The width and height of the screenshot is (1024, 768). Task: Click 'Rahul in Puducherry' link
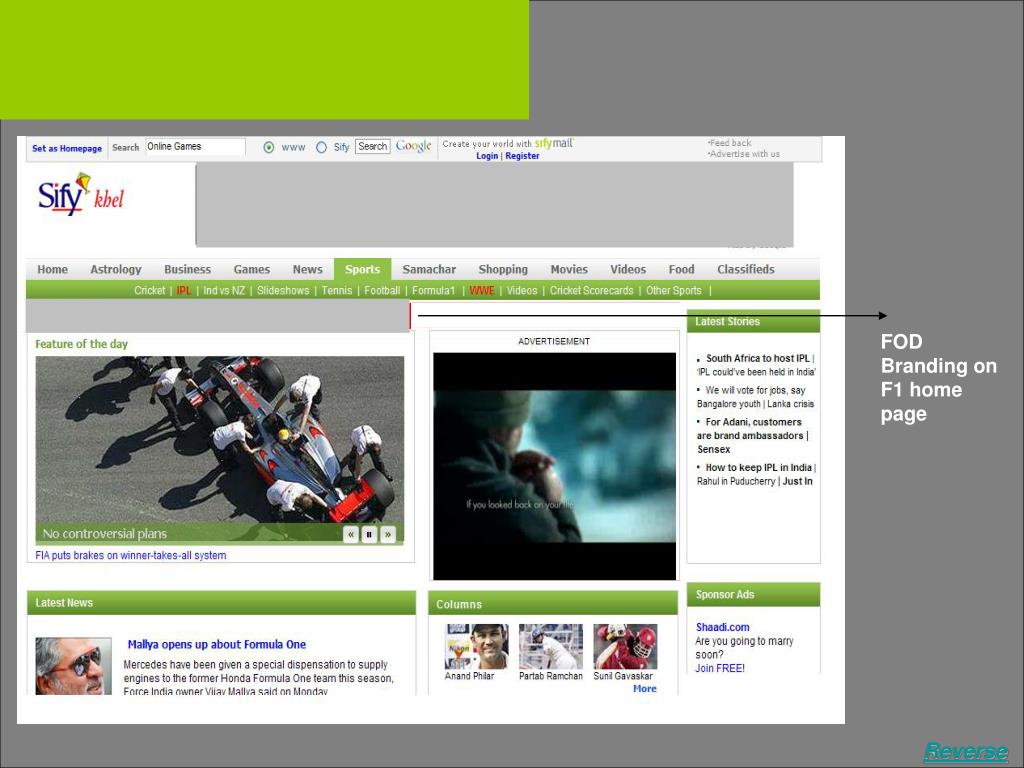736,481
